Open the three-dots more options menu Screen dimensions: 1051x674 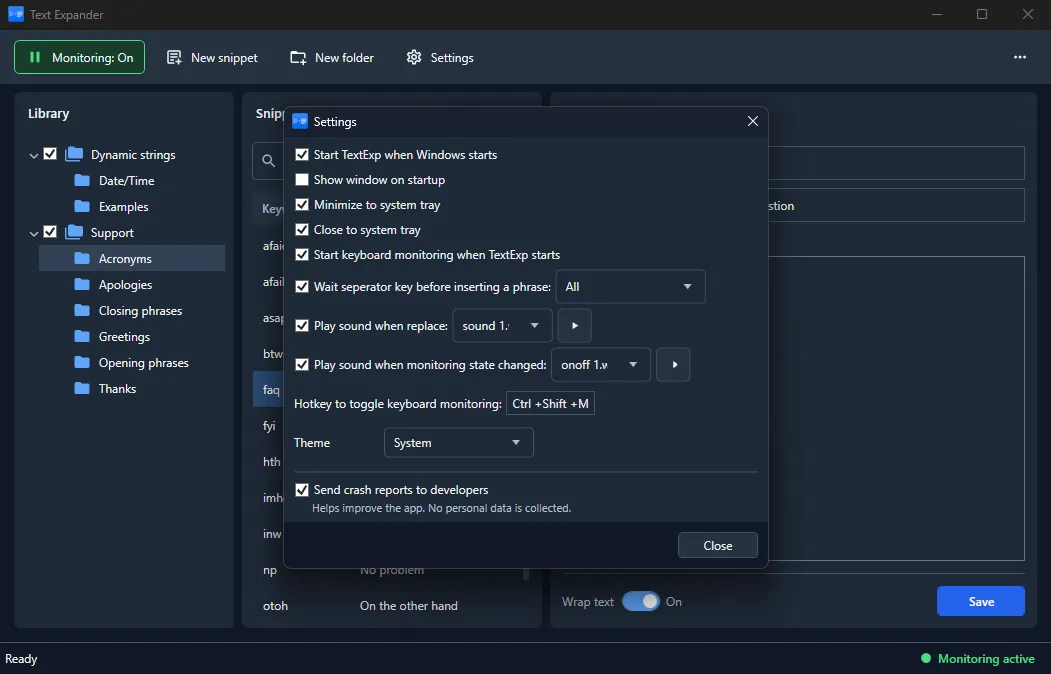point(1019,57)
